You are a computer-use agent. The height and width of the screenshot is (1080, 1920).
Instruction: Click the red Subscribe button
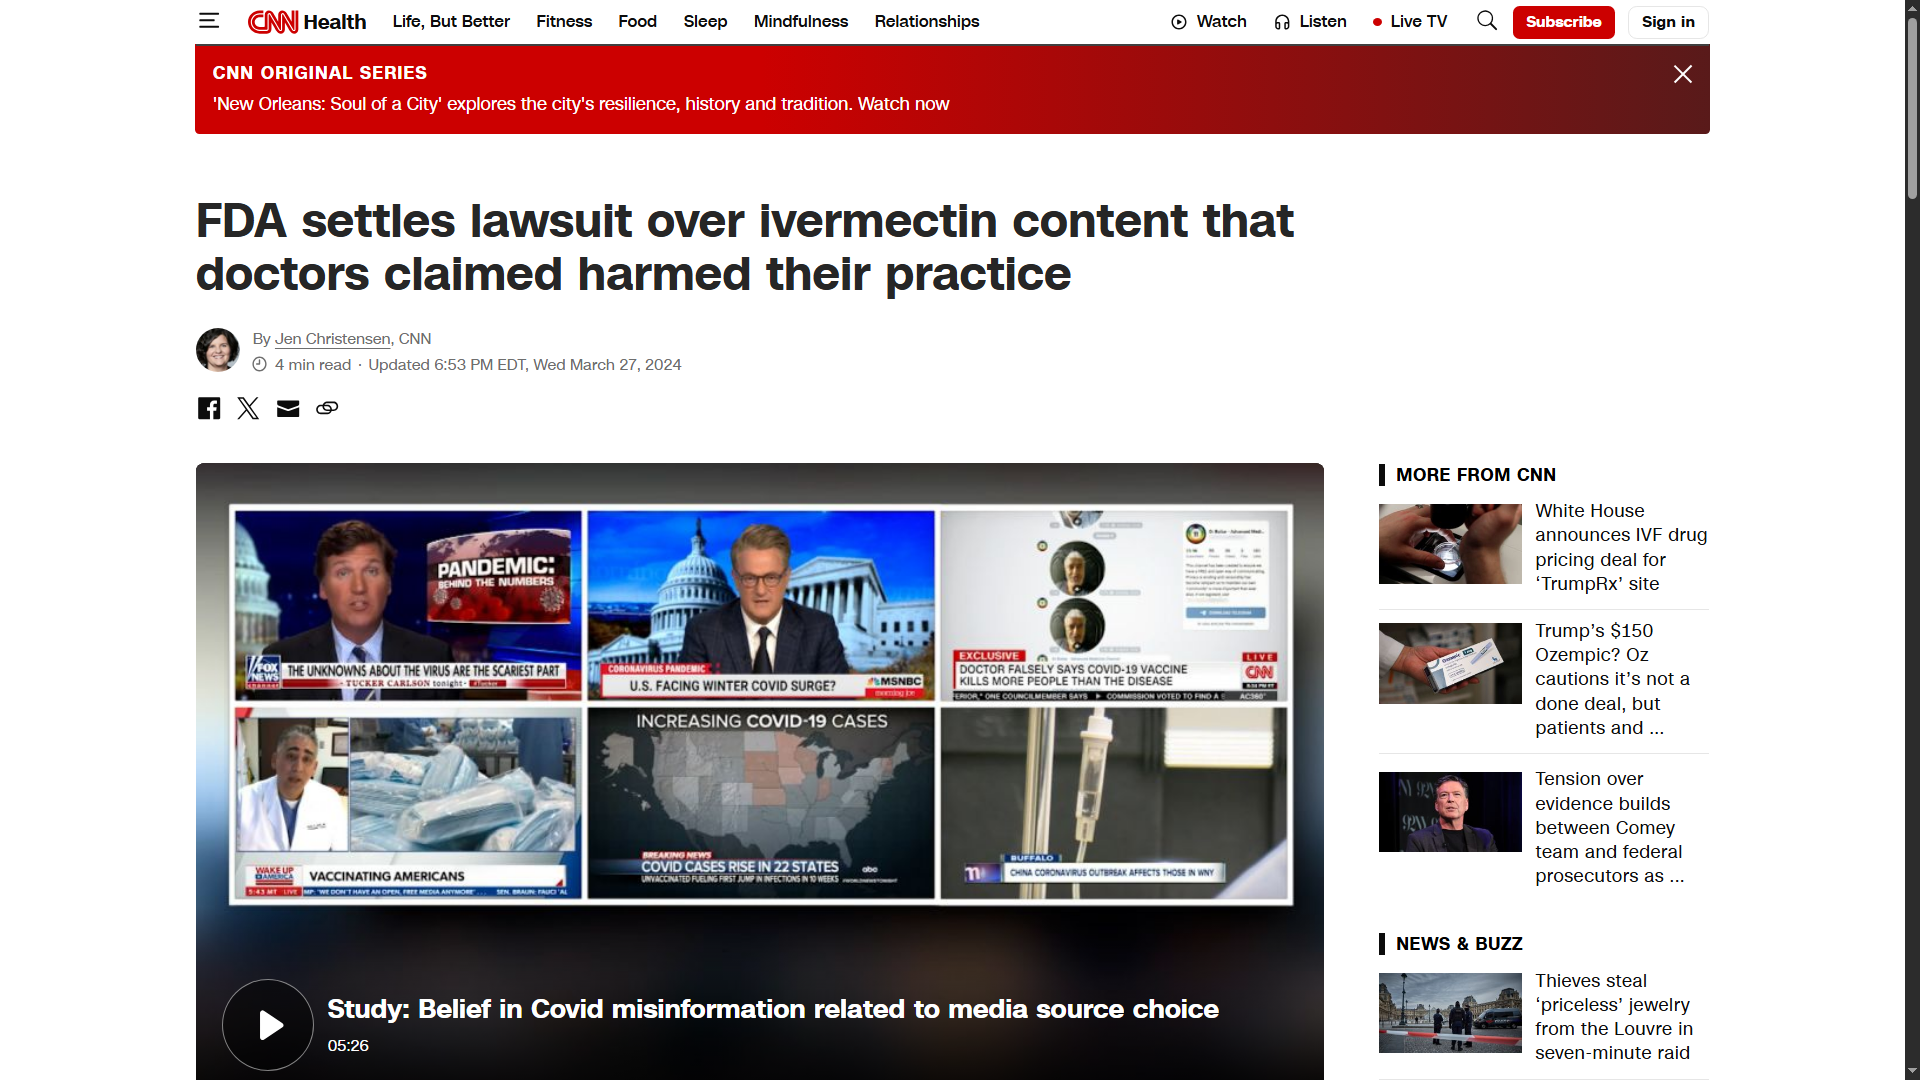tap(1563, 22)
